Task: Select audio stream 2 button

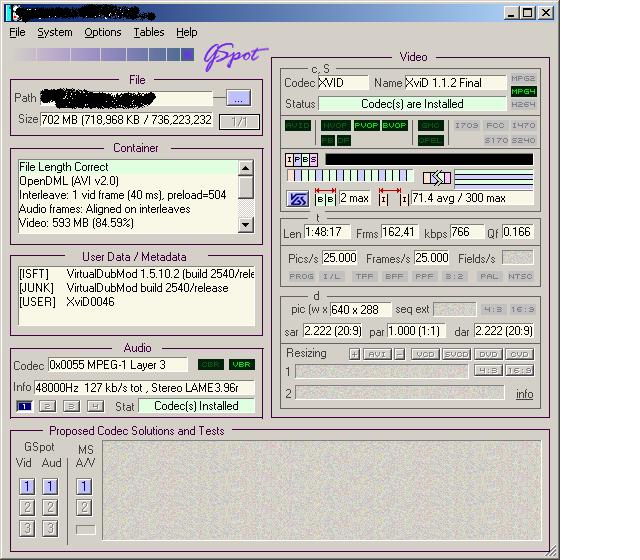Action: (x=48, y=406)
